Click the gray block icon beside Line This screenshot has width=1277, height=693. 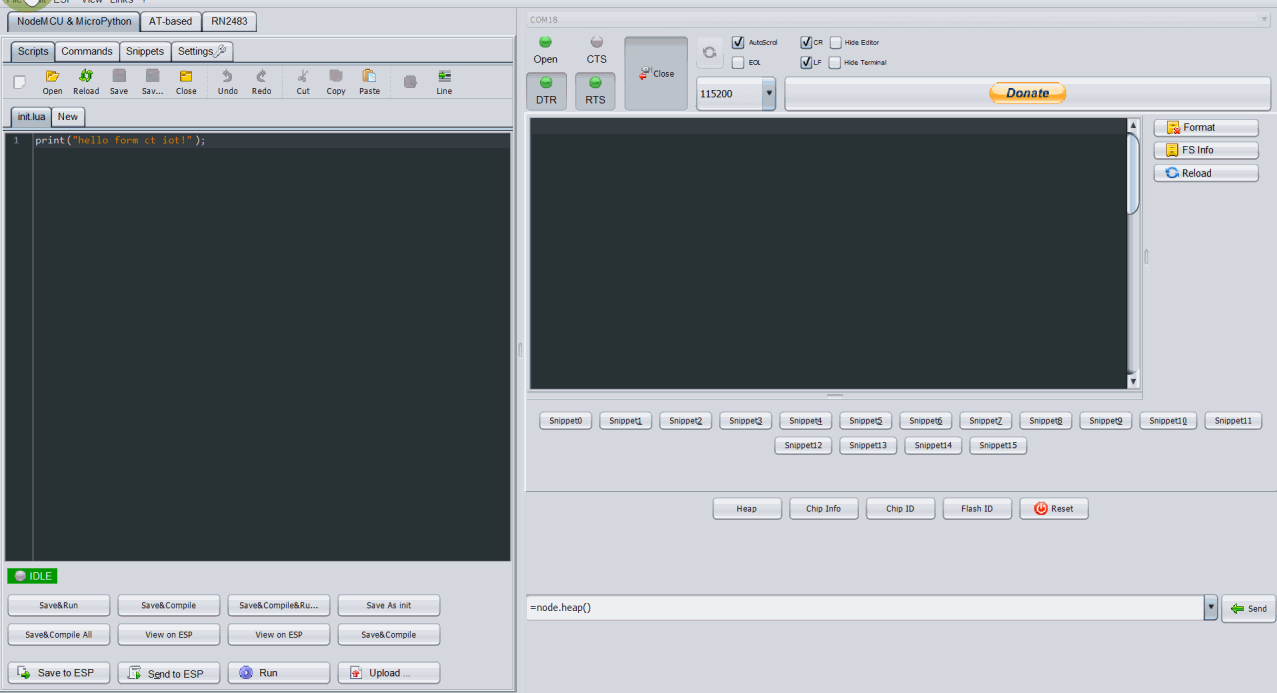click(410, 82)
